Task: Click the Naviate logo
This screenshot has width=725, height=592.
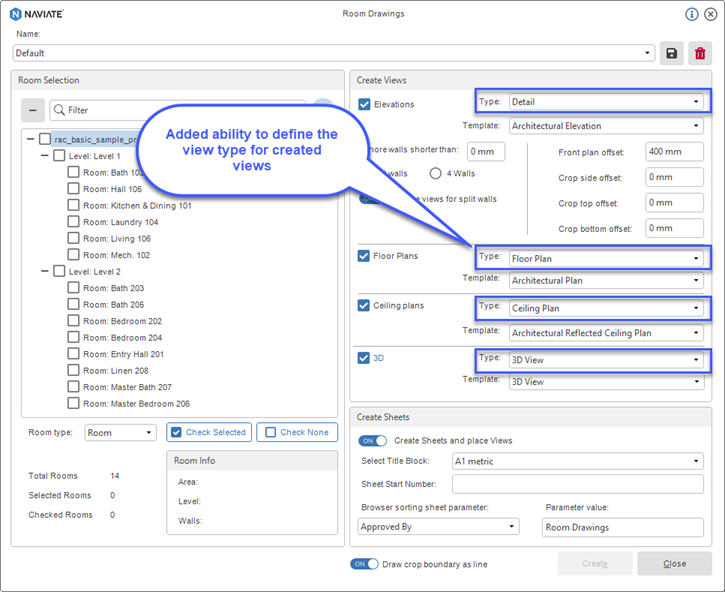Action: pyautogui.click(x=37, y=14)
